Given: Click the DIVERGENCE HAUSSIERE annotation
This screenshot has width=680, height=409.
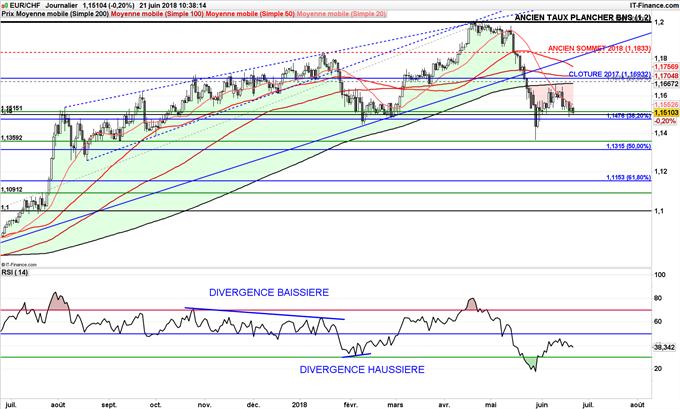Looking at the screenshot, I should 362,370.
